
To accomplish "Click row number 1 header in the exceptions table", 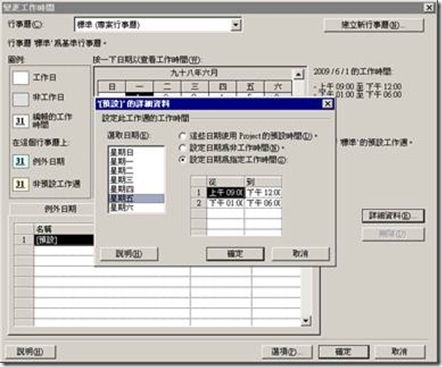I will (24, 240).
